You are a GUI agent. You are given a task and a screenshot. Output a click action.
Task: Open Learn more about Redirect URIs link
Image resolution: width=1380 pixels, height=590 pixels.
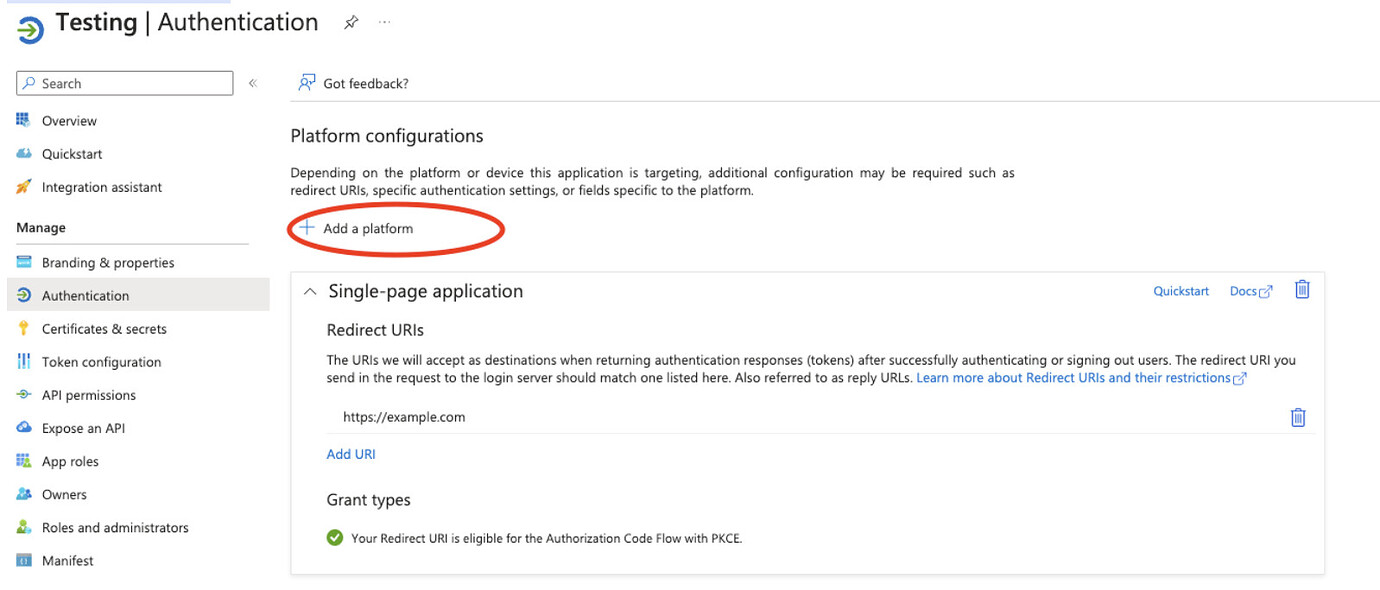pyautogui.click(x=1080, y=378)
